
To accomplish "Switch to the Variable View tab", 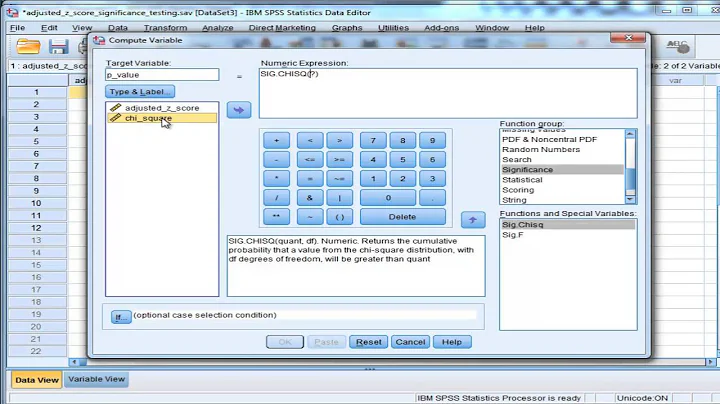I will click(x=96, y=379).
